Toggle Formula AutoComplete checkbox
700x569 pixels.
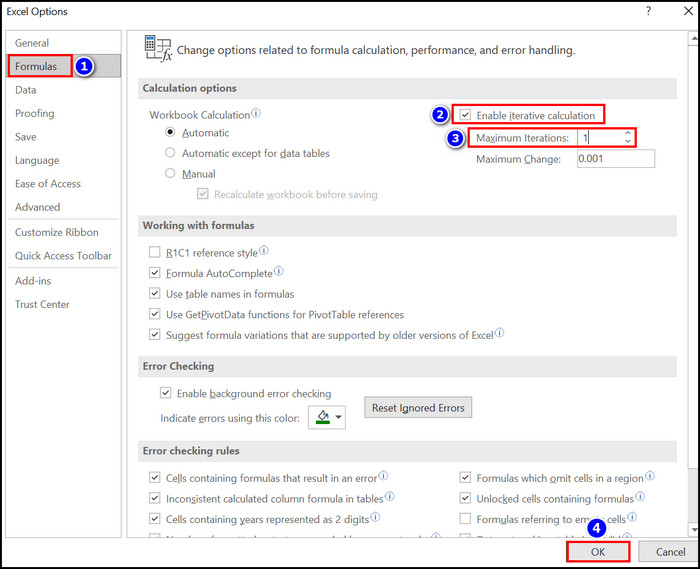tap(154, 273)
